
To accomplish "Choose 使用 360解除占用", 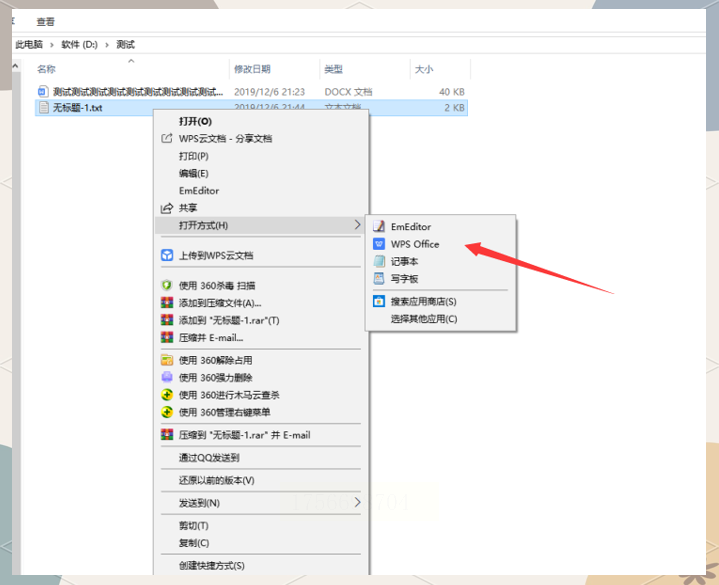I will click(216, 360).
